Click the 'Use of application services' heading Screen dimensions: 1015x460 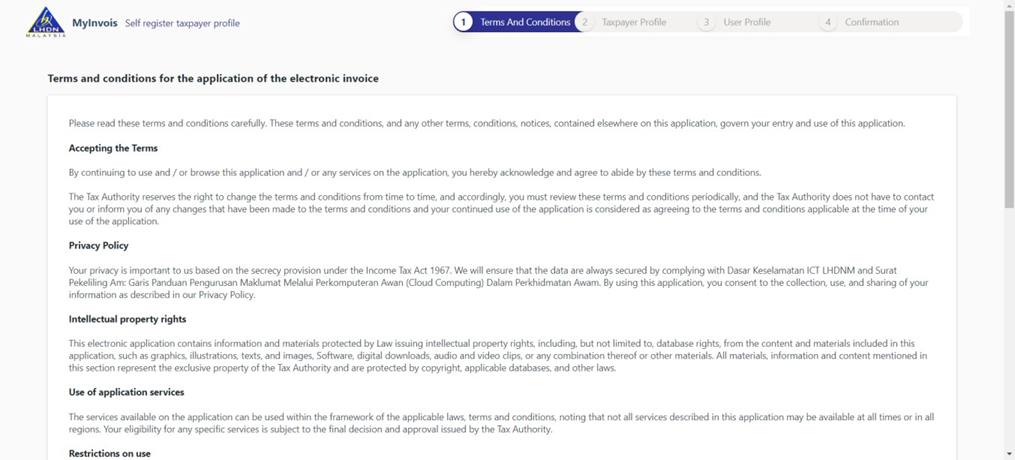(126, 393)
